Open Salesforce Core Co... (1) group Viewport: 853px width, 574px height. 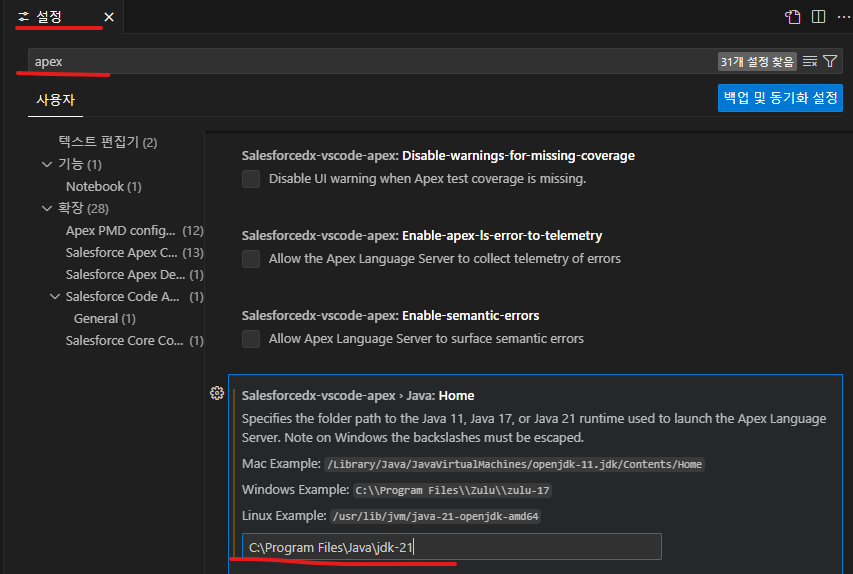click(x=134, y=341)
